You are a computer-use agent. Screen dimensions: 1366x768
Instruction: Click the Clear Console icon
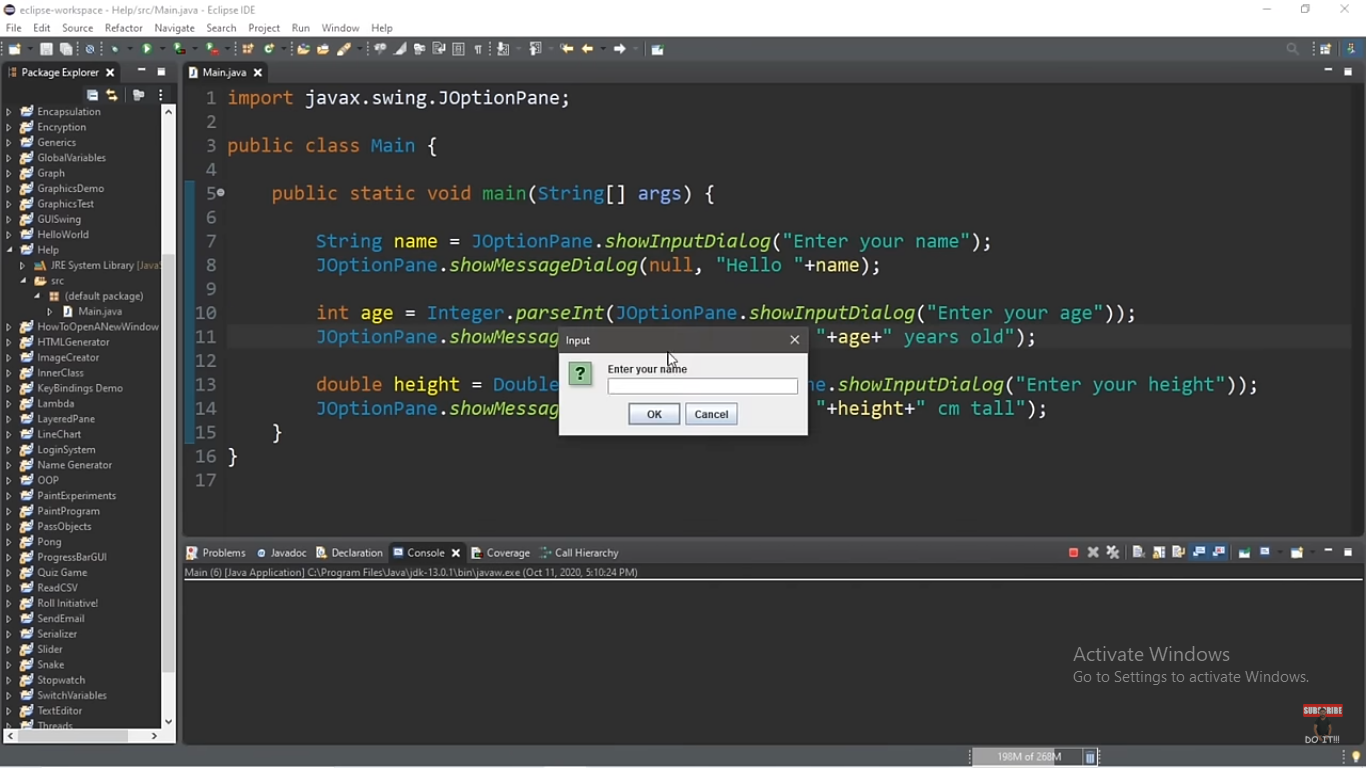coord(1139,553)
